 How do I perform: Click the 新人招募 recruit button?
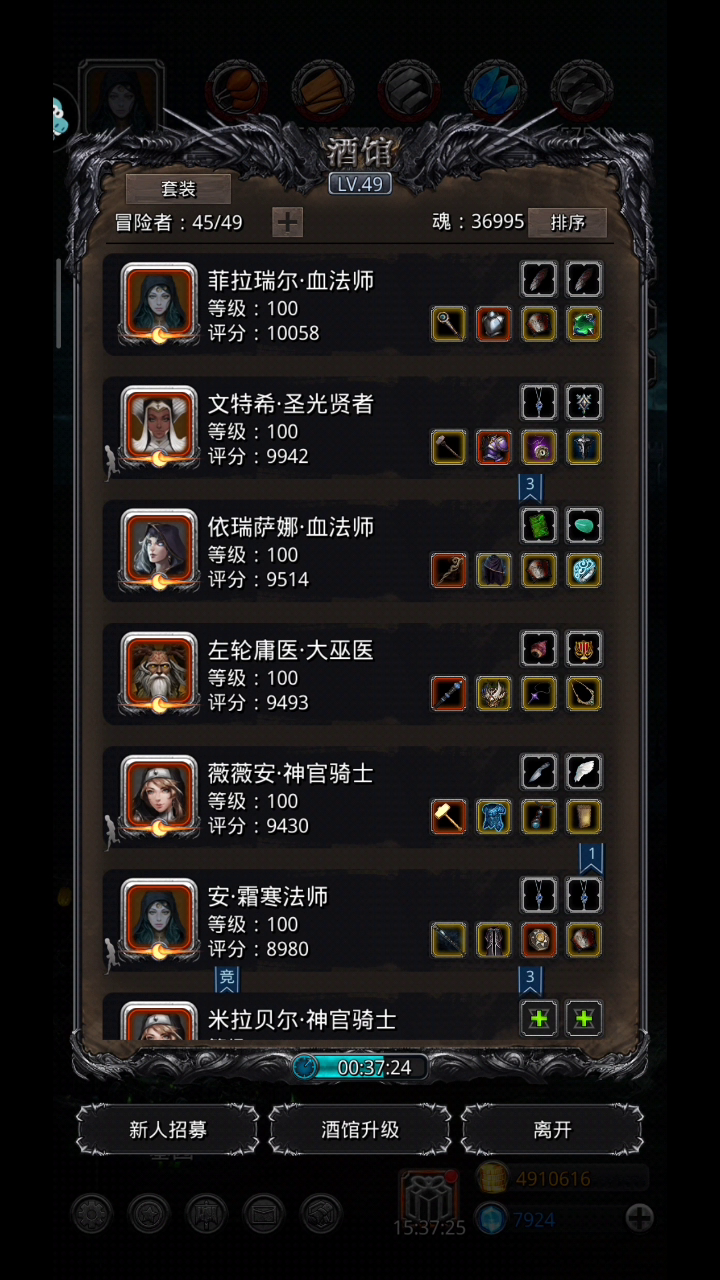pyautogui.click(x=168, y=1130)
